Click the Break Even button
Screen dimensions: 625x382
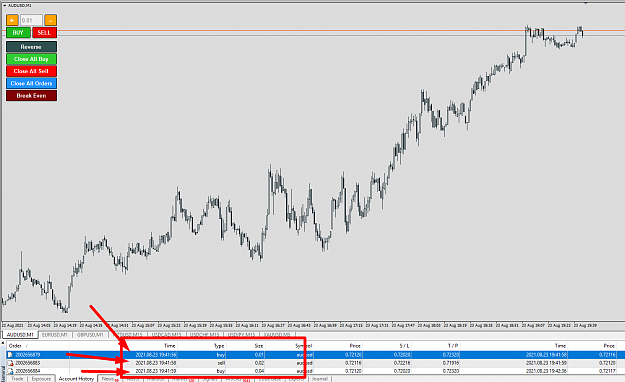point(31,96)
